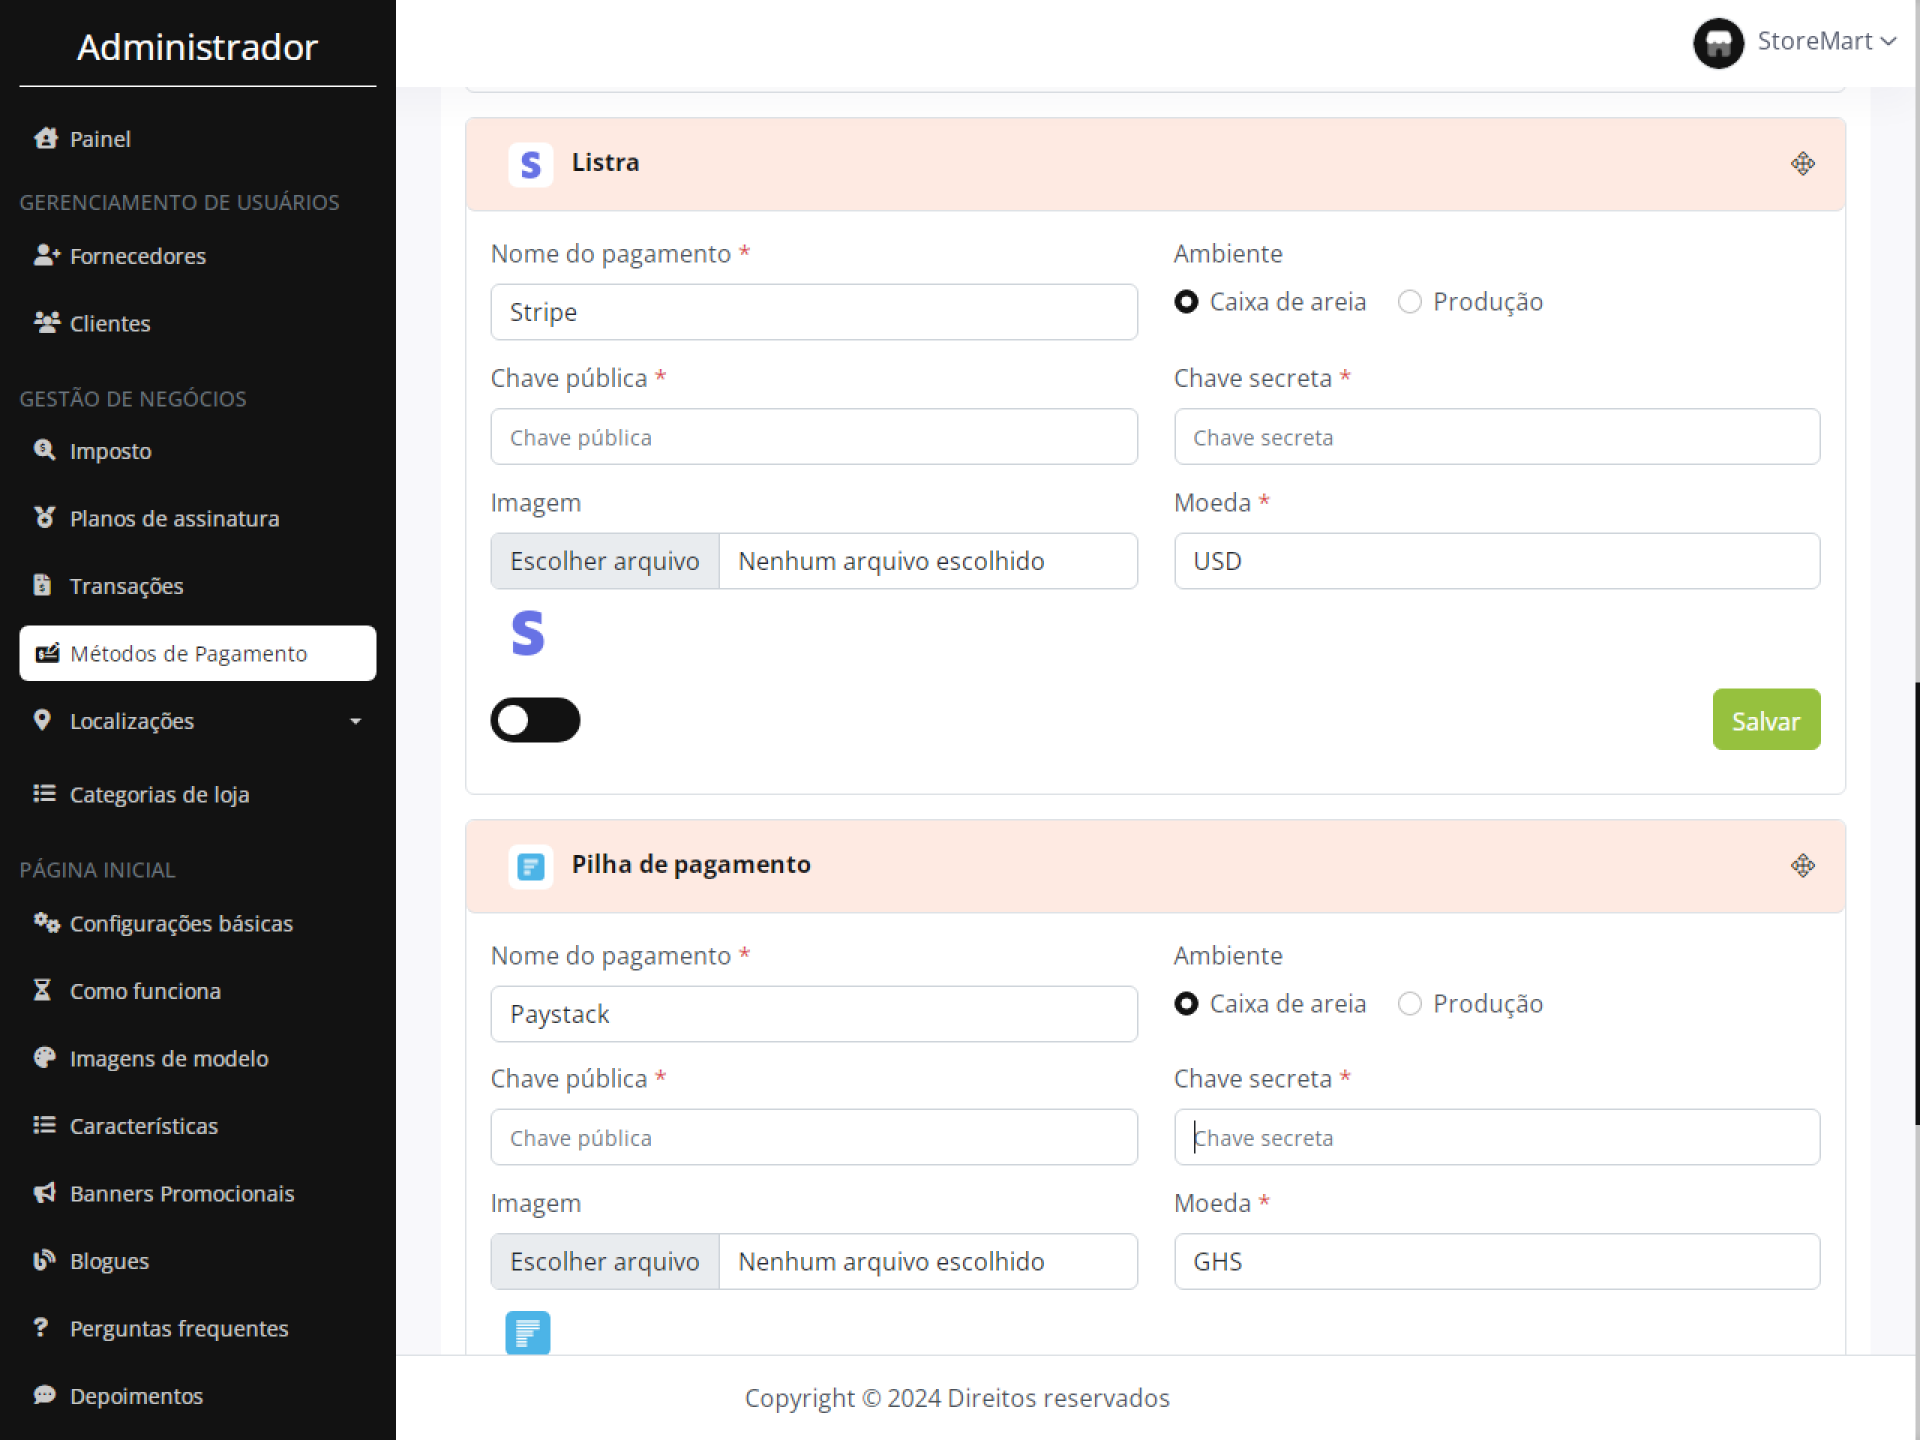
Task: Open Transações in sidebar
Action: (x=126, y=586)
